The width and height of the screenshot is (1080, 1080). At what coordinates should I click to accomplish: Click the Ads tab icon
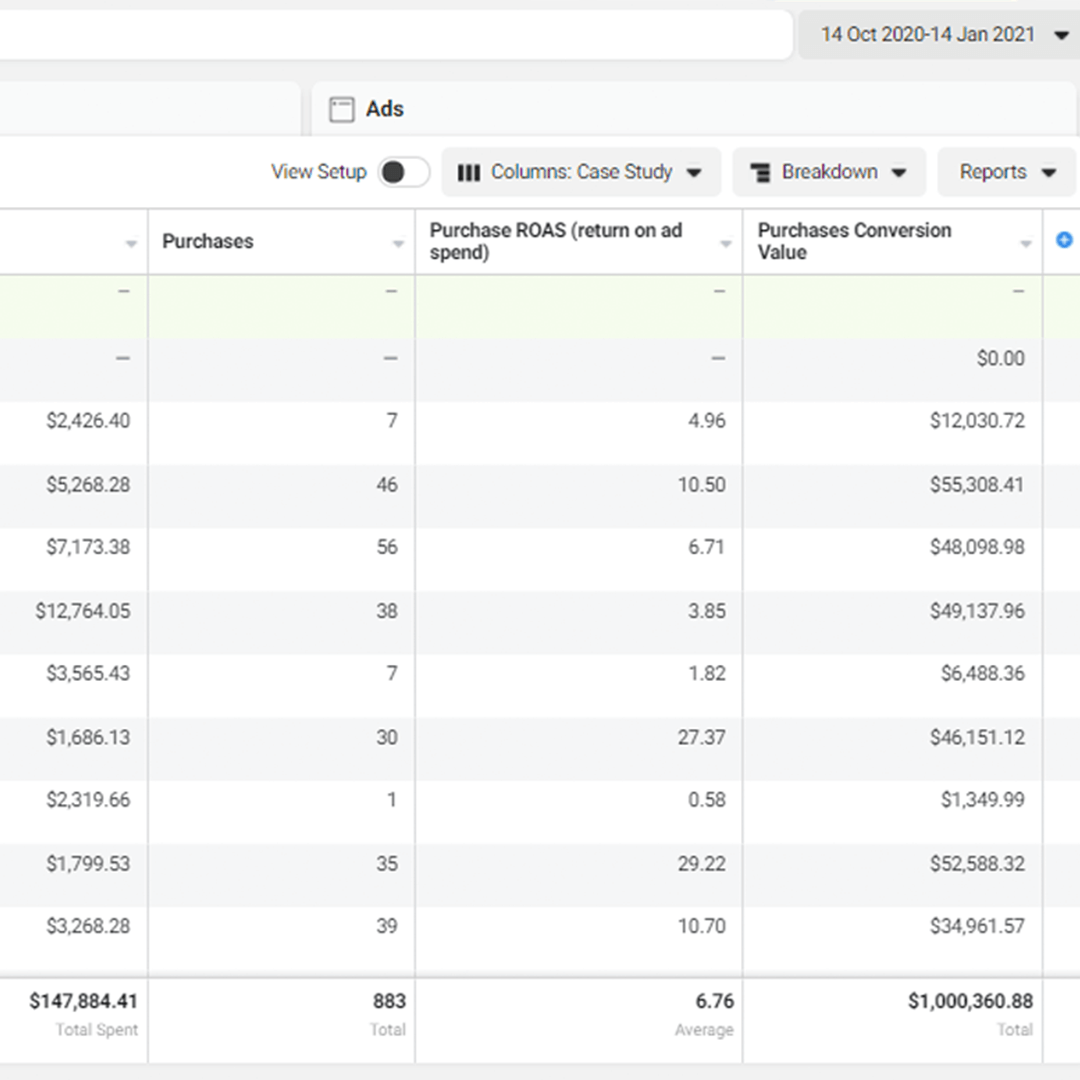point(342,110)
